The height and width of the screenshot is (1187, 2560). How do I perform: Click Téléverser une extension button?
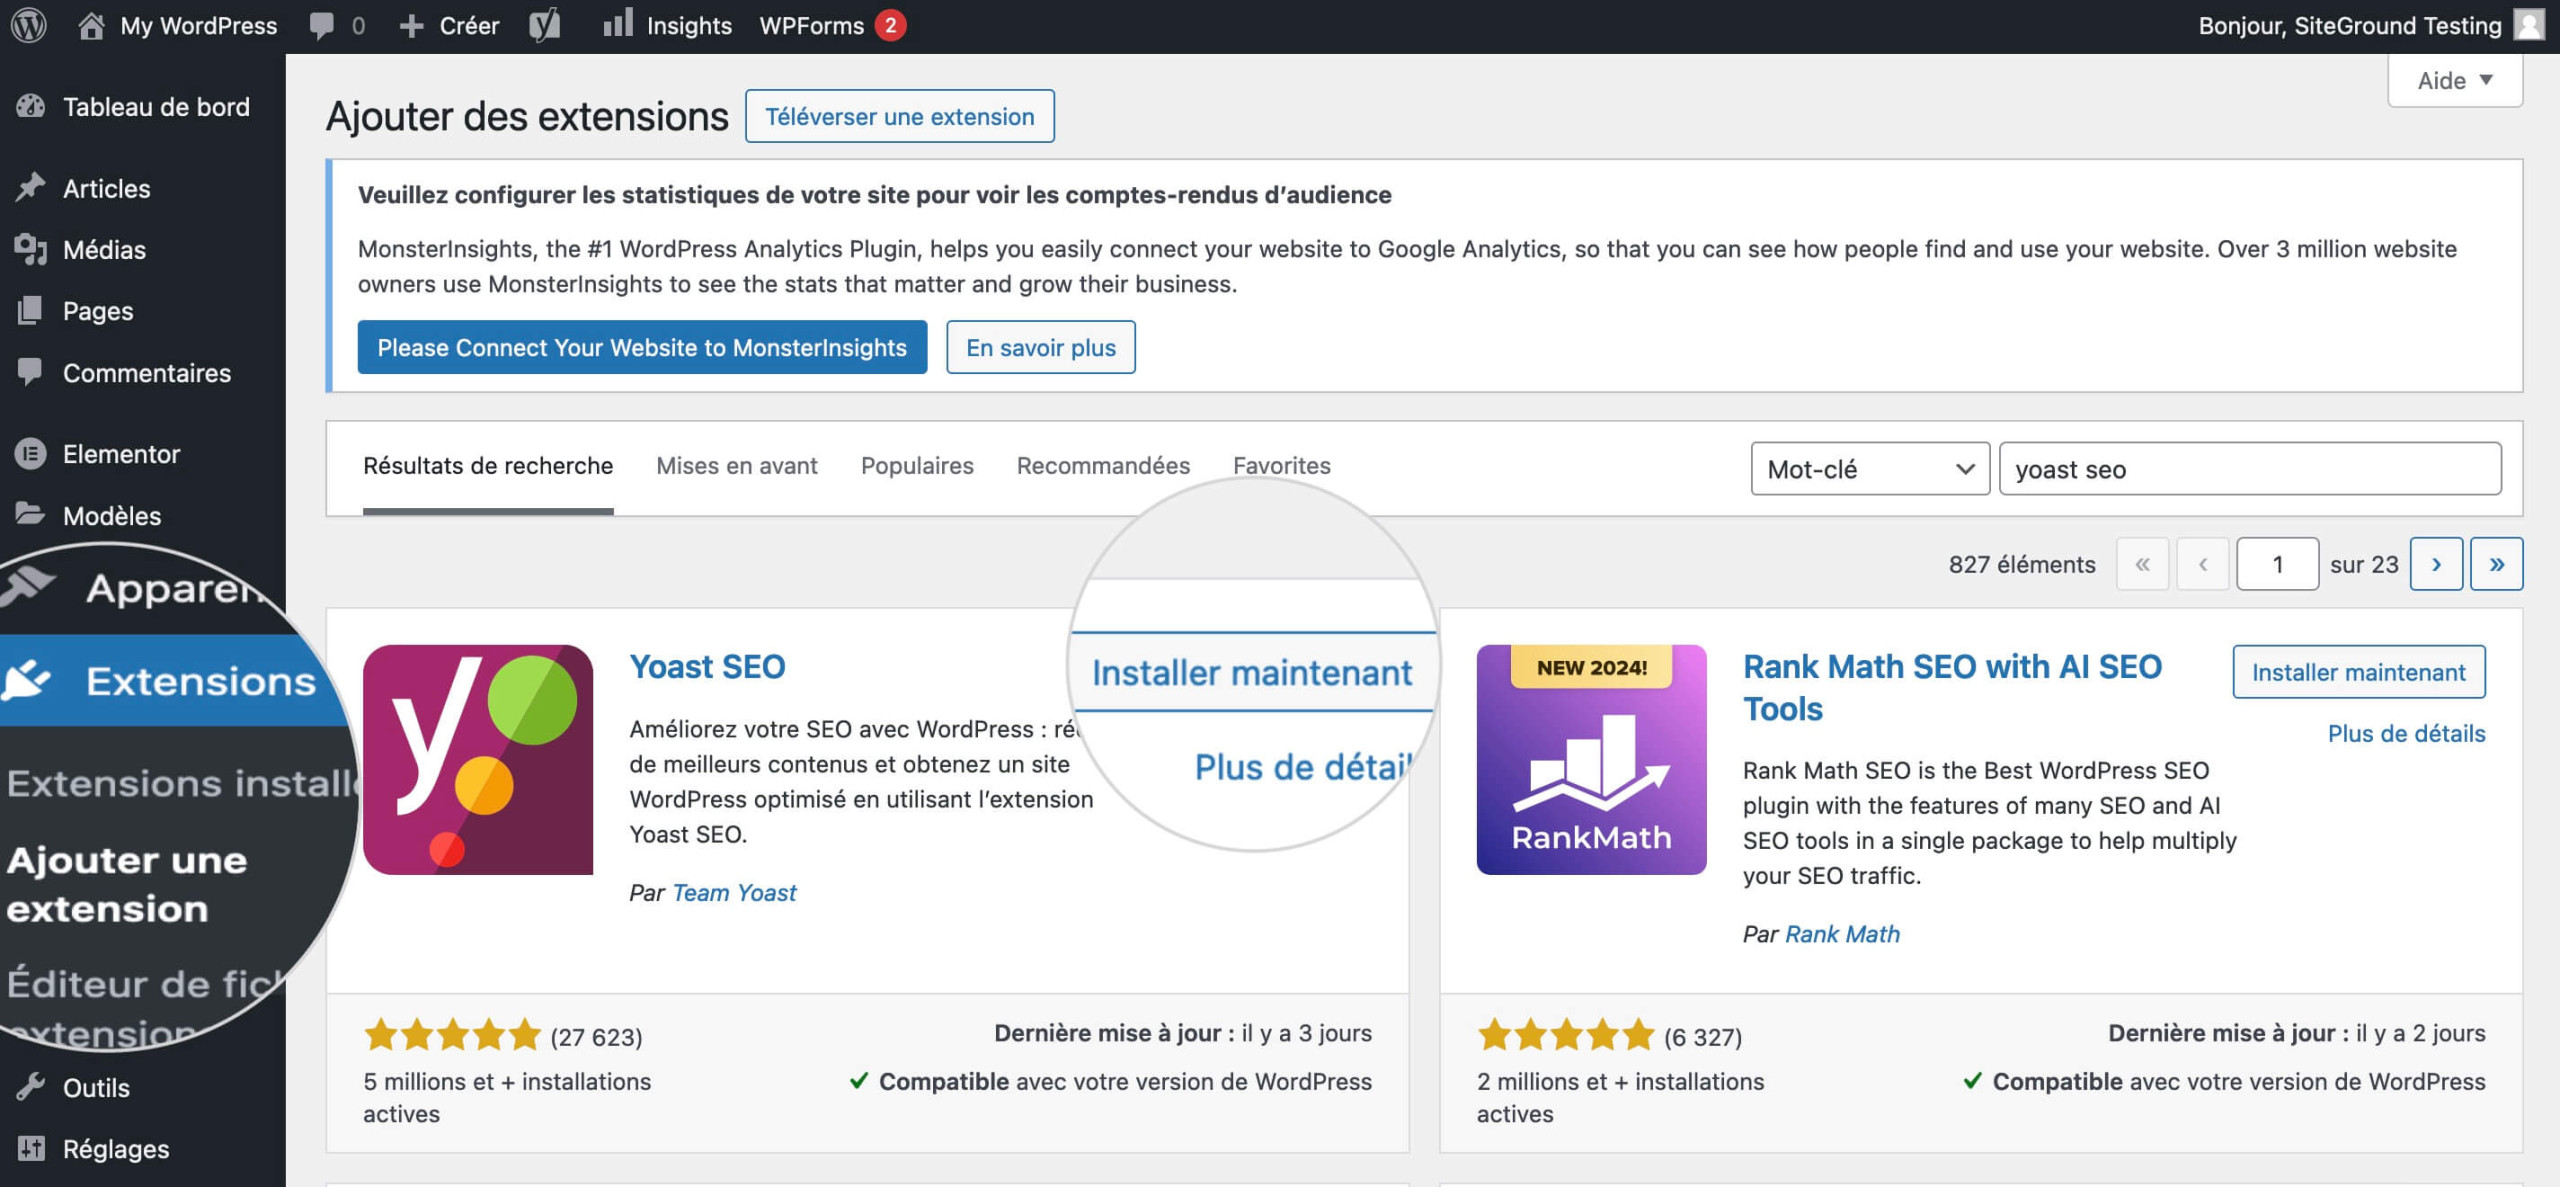tap(899, 116)
